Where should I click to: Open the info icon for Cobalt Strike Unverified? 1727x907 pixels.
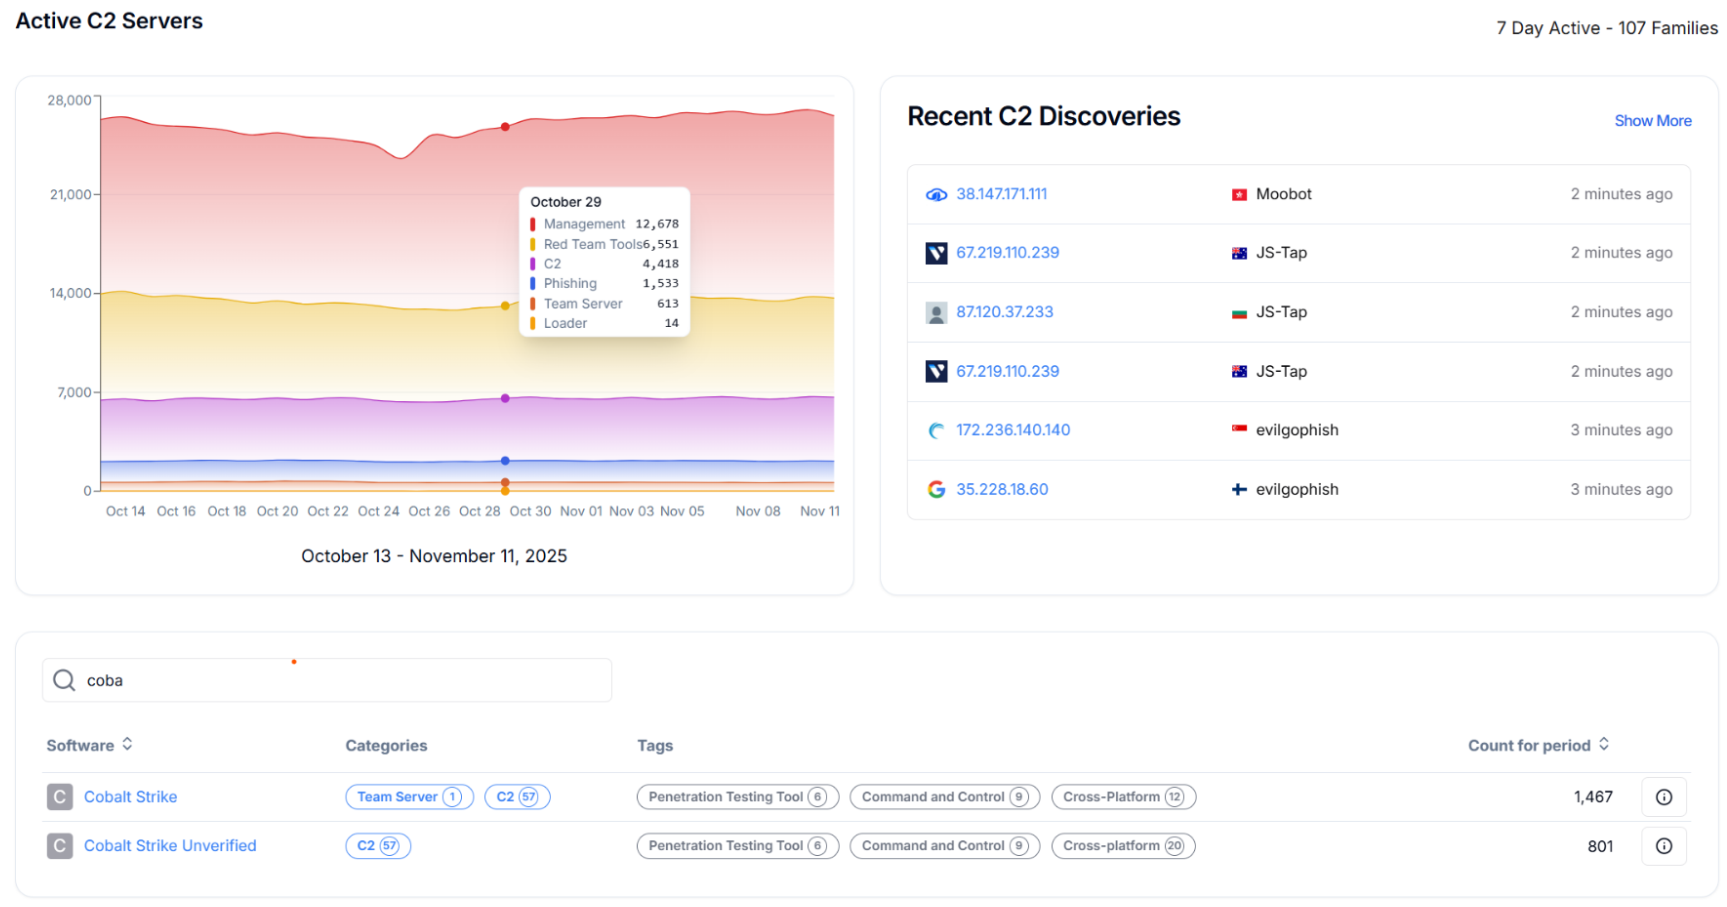tap(1664, 846)
